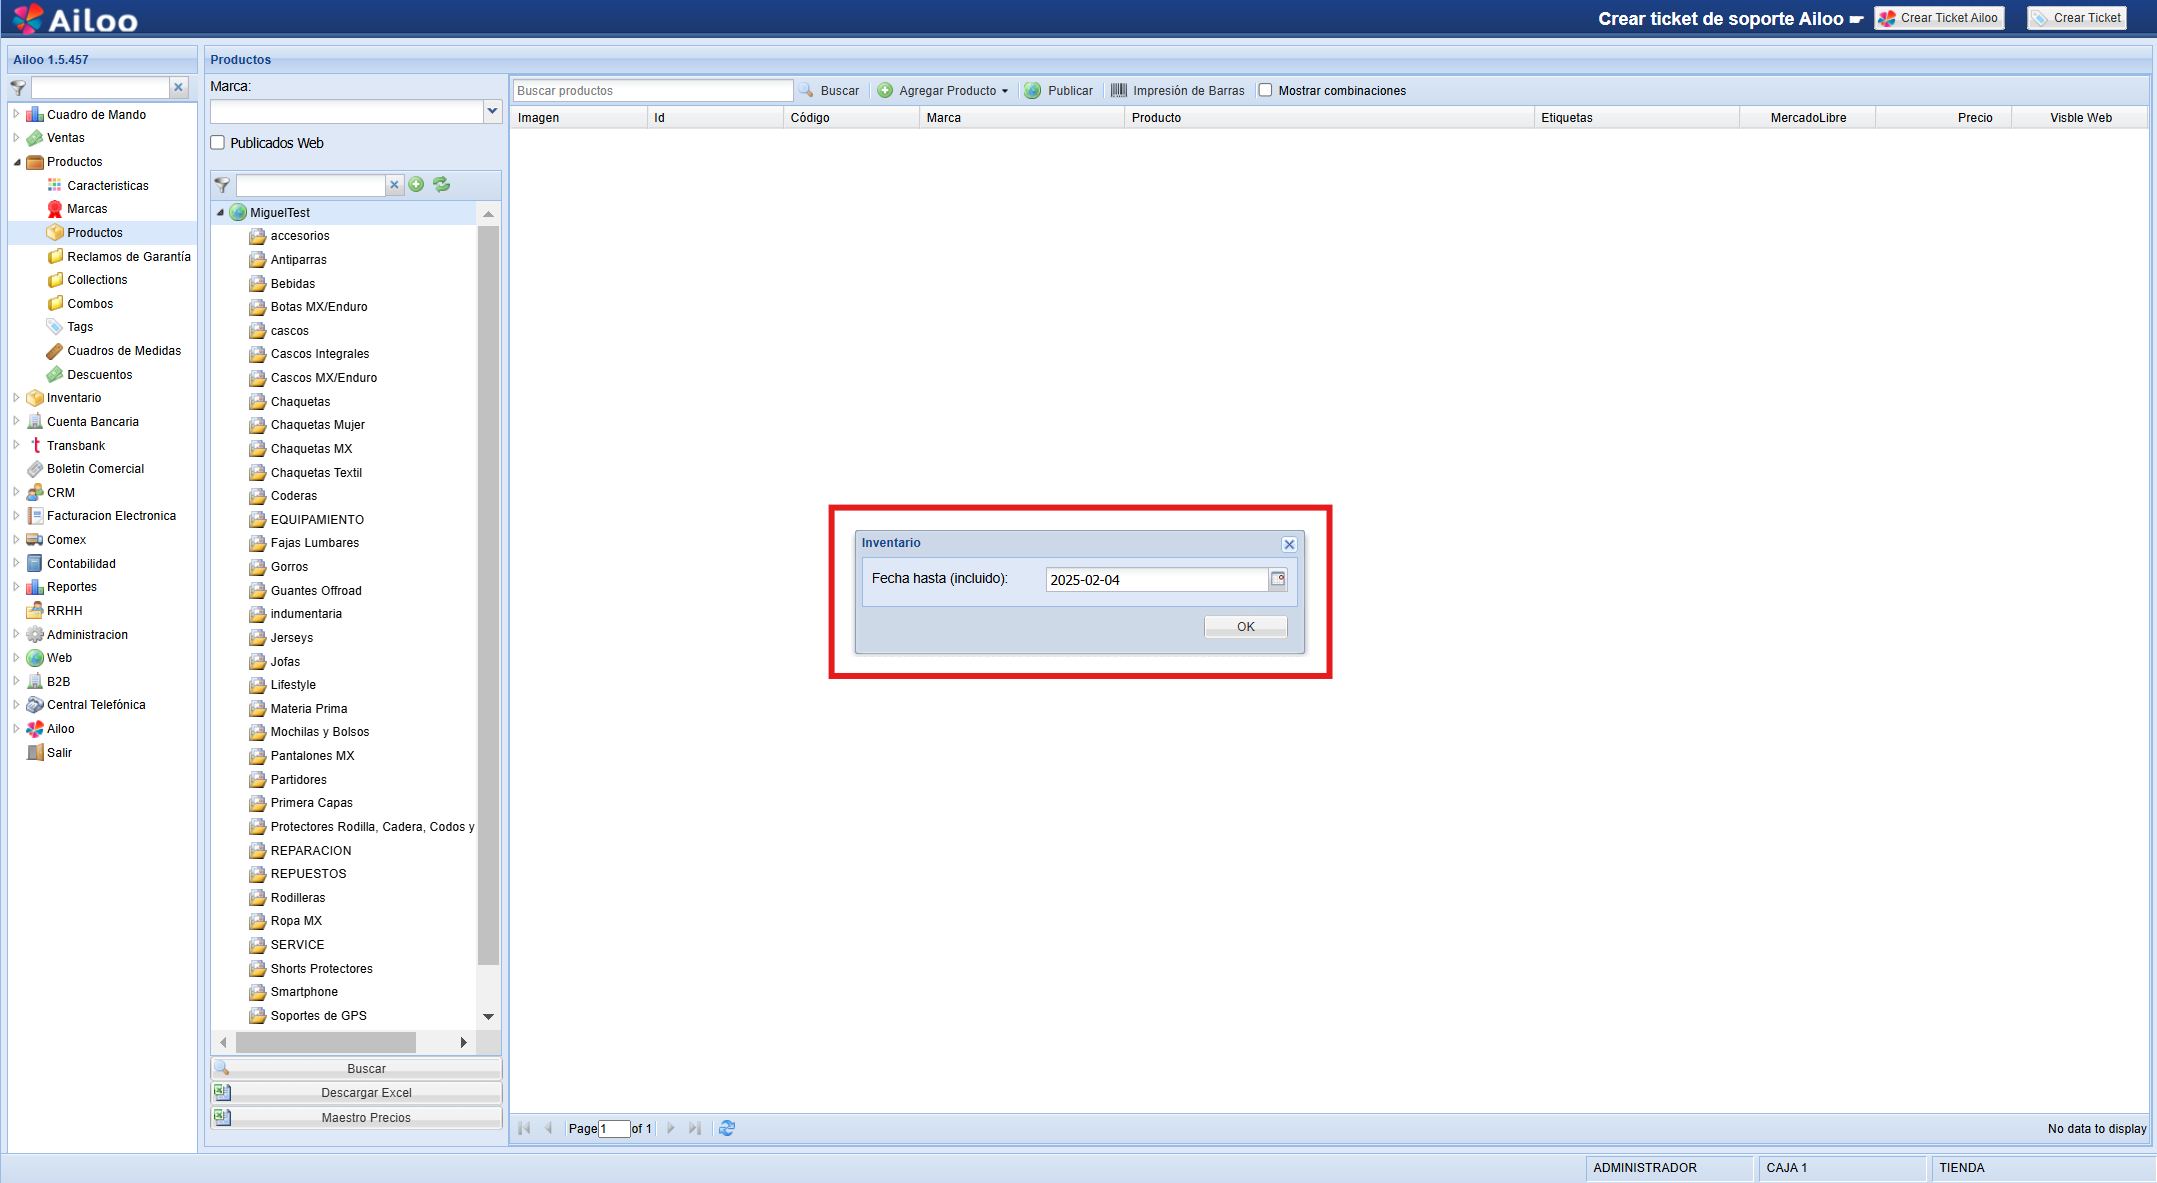Click the green add category icon
2157x1183 pixels.
tap(417, 185)
